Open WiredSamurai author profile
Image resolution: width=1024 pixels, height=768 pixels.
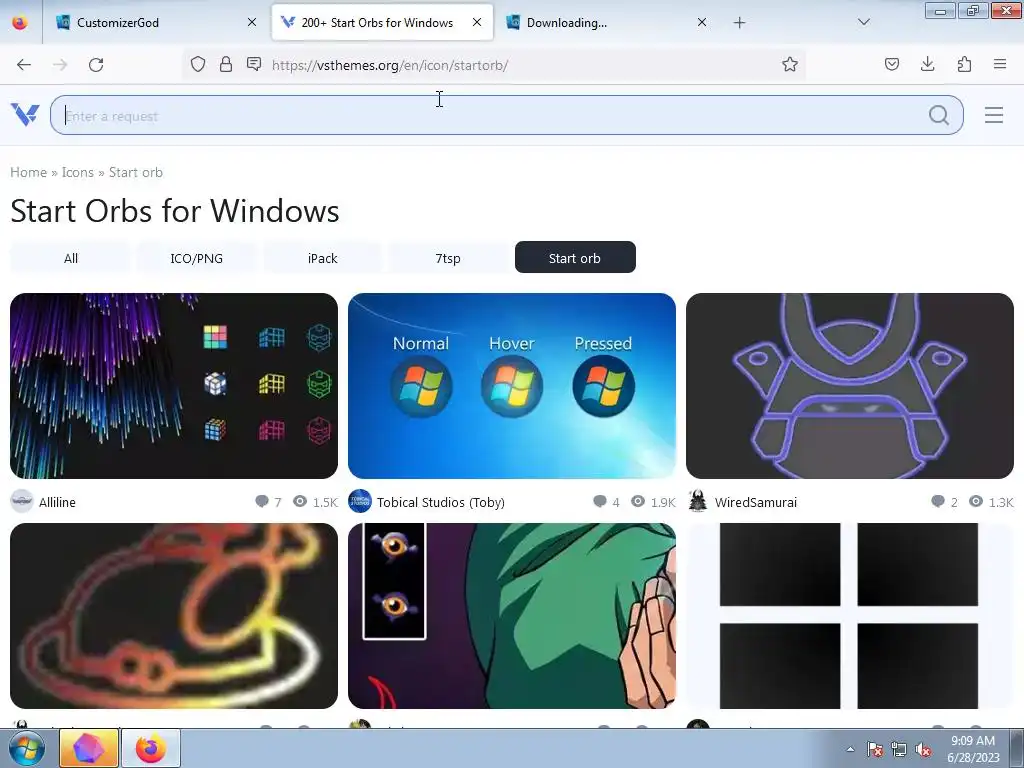[756, 502]
